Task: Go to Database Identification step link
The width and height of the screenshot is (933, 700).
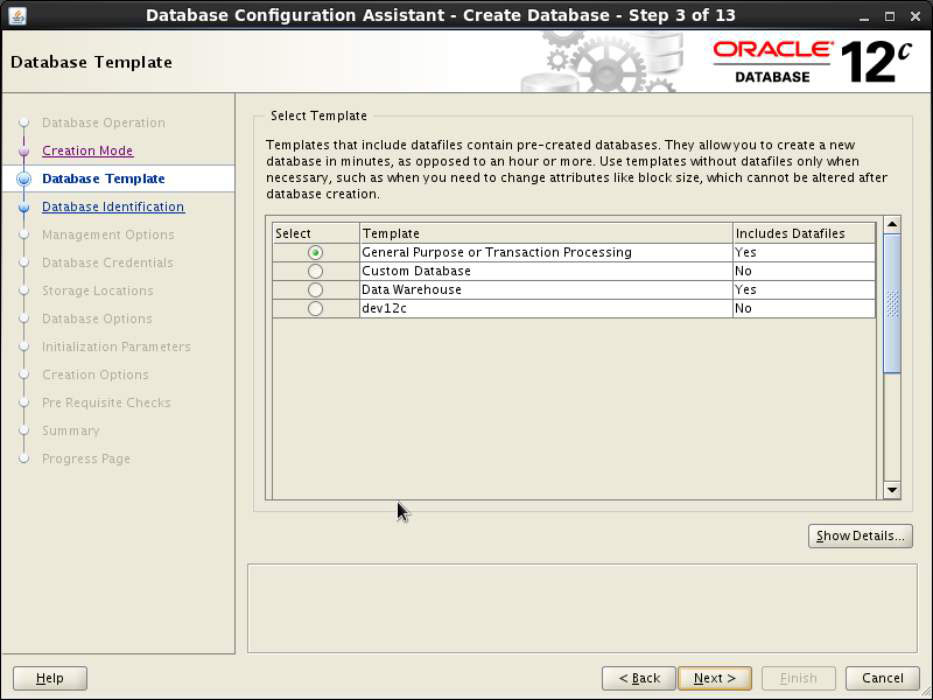Action: pos(113,207)
